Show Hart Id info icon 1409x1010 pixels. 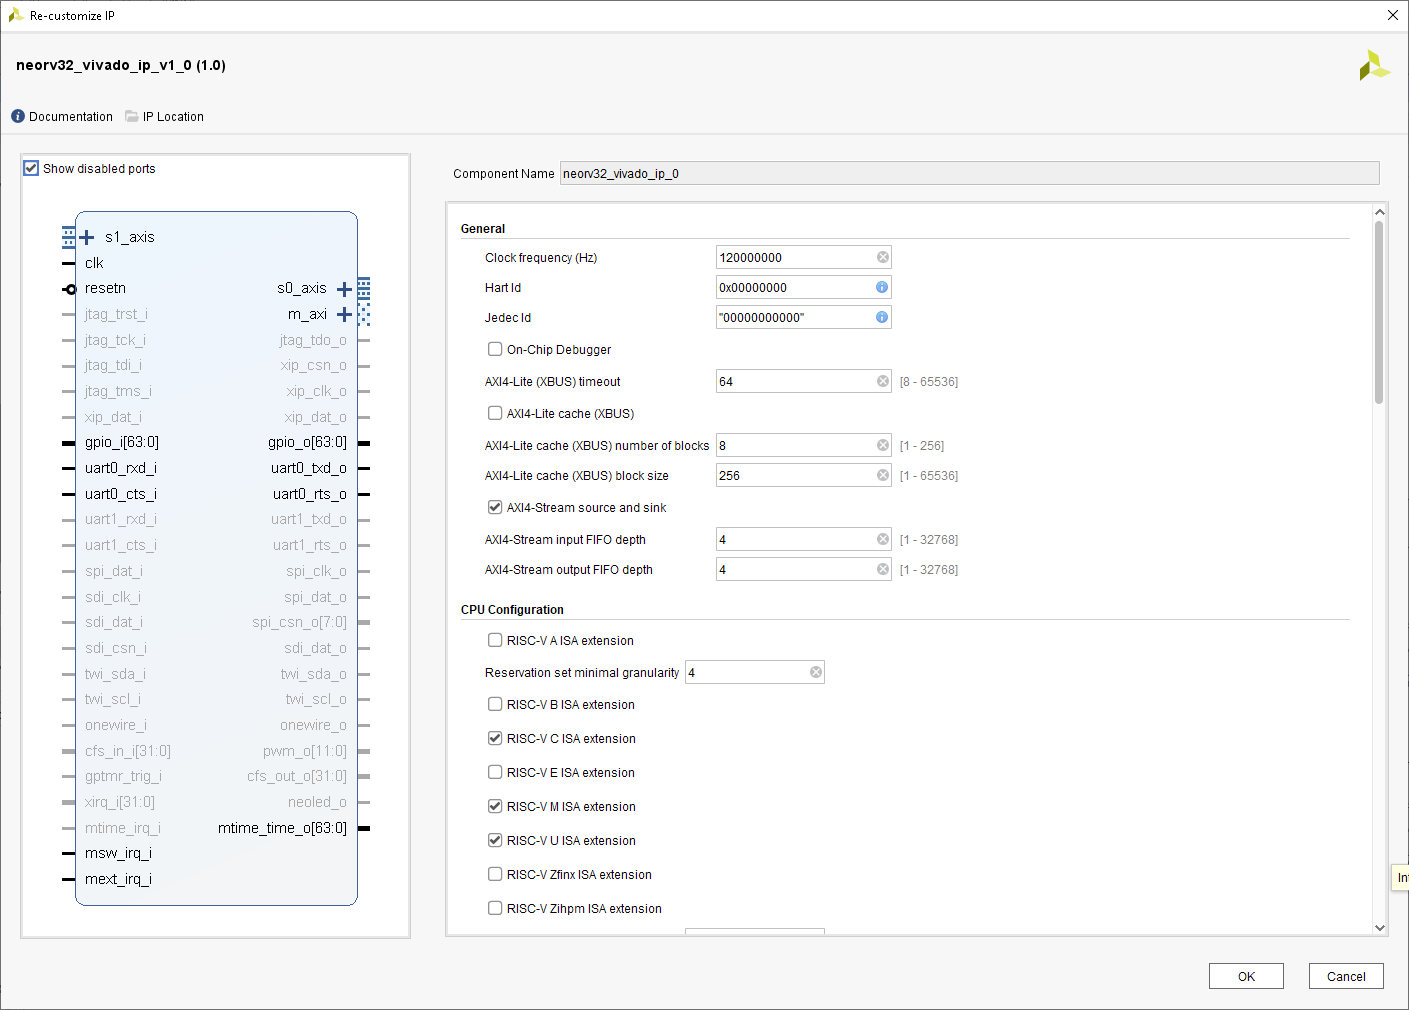pos(882,287)
